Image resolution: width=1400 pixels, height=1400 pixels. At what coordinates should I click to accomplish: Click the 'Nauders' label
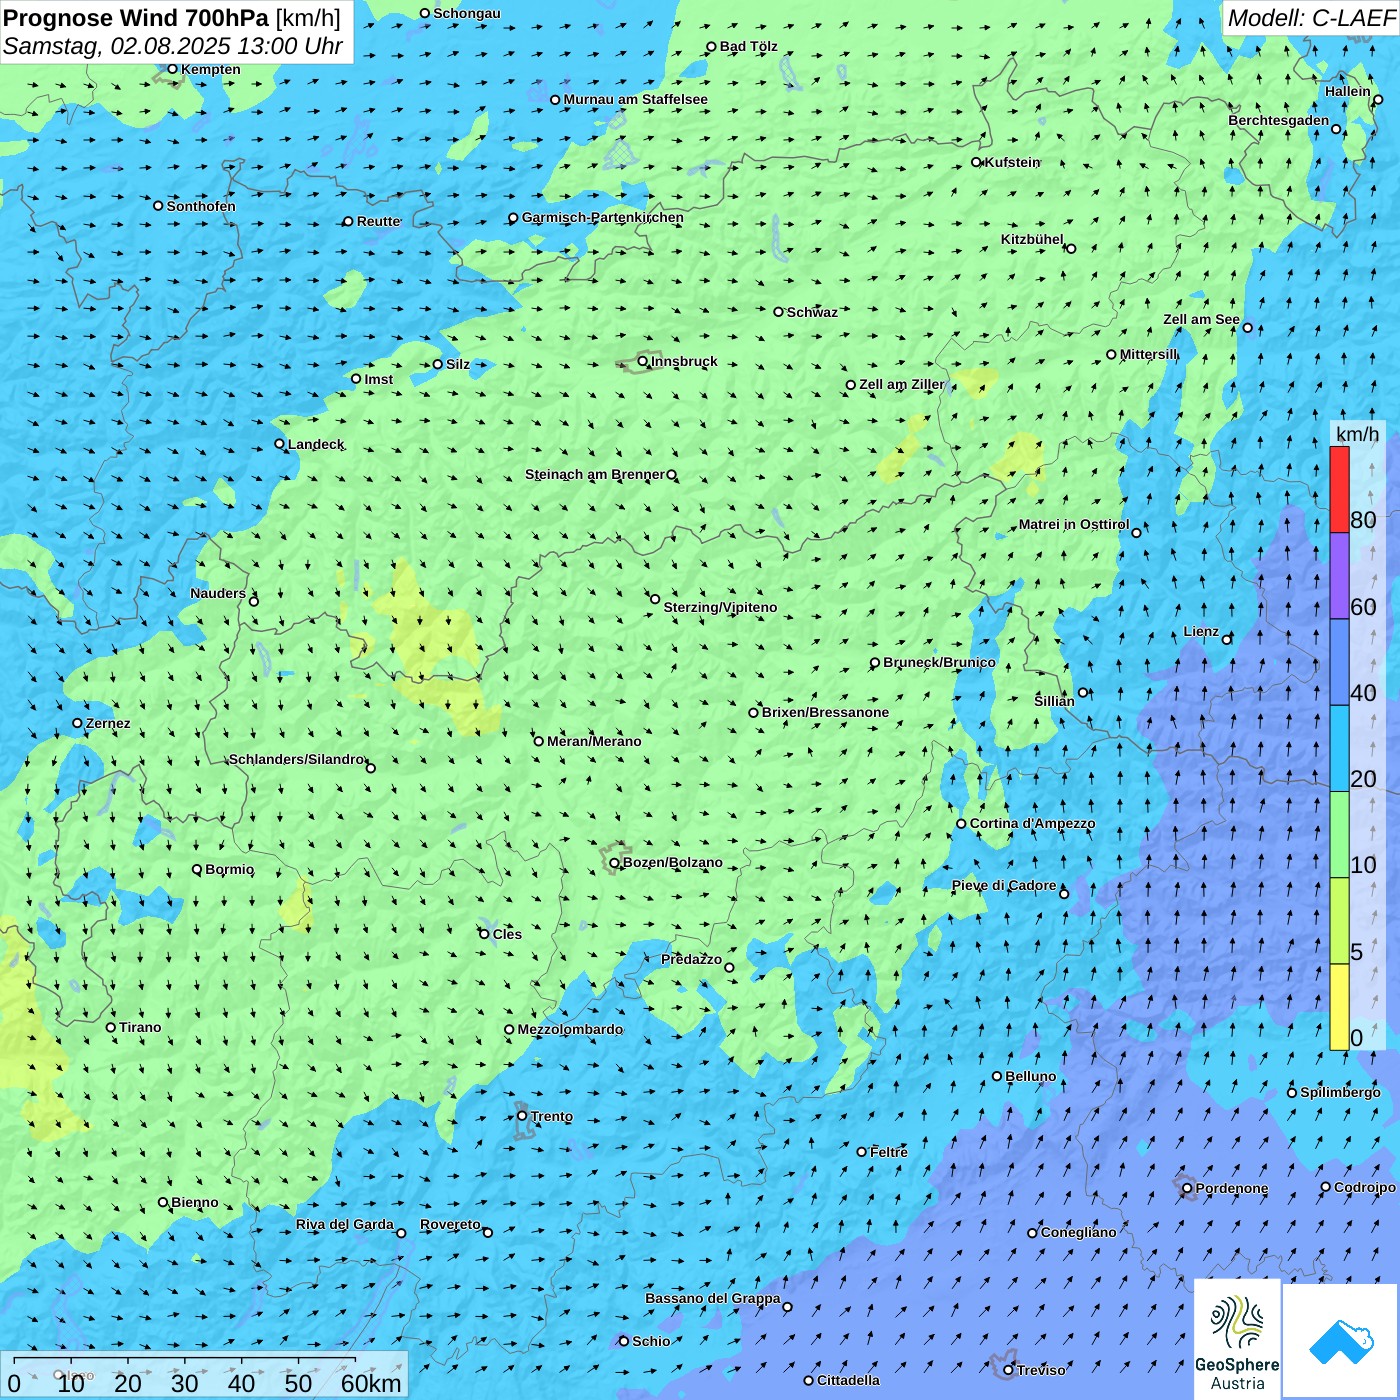[x=218, y=593]
